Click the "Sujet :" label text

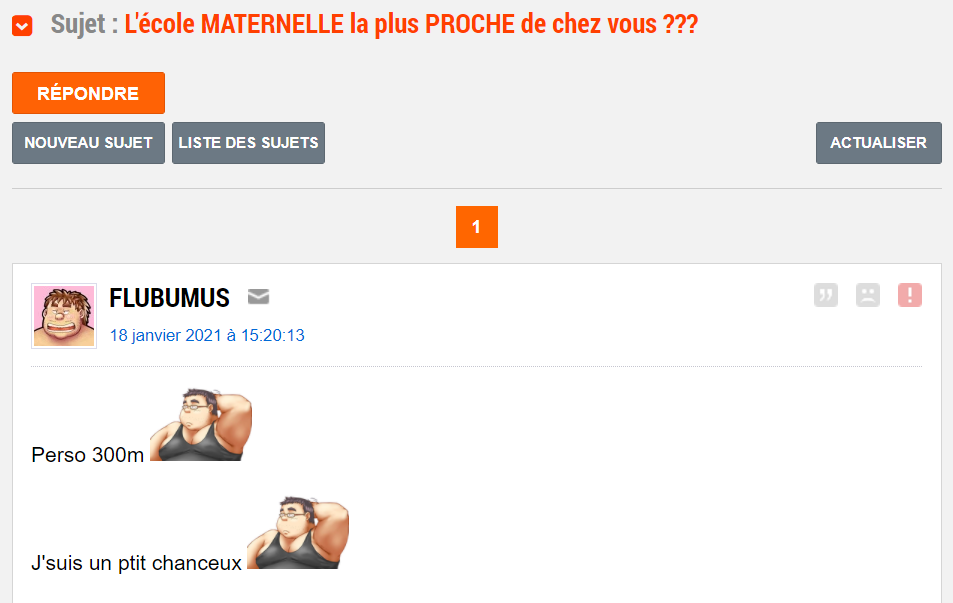(x=84, y=25)
